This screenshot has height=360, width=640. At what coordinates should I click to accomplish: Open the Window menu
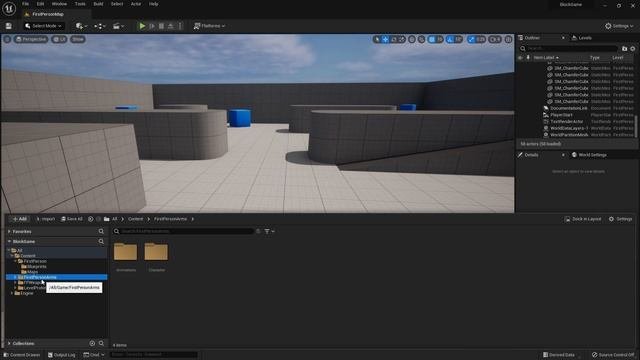(x=59, y=4)
